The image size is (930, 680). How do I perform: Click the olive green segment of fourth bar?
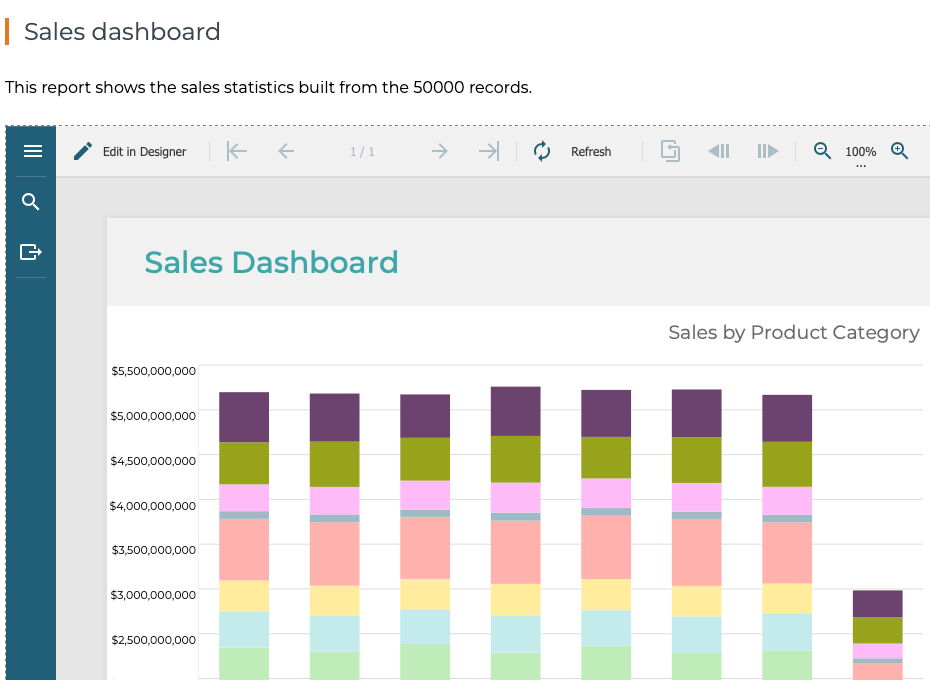(515, 459)
